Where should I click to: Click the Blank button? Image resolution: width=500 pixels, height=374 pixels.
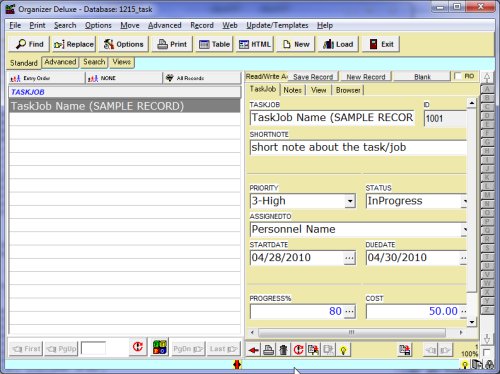click(x=422, y=77)
